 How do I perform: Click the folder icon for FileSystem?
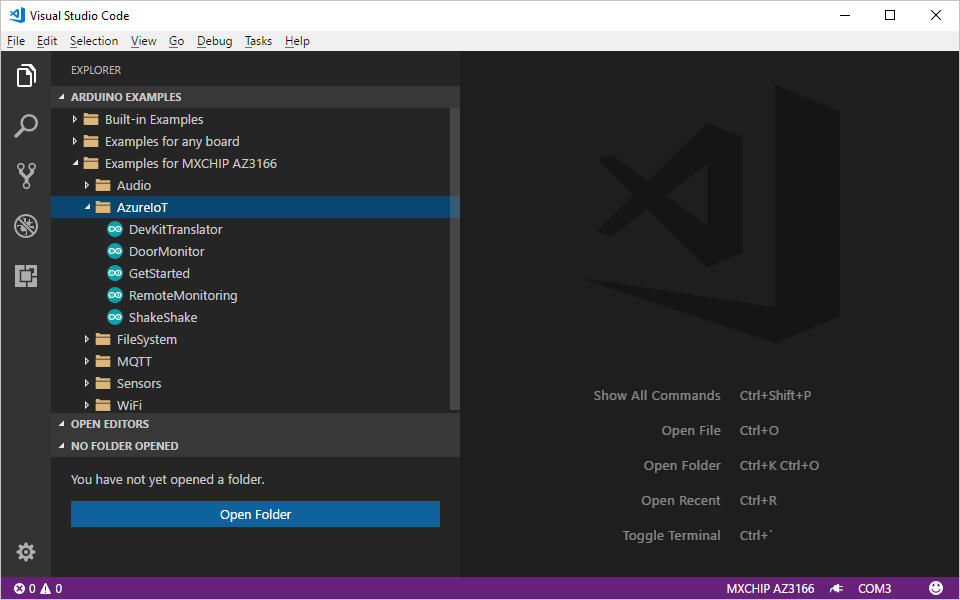[103, 340]
